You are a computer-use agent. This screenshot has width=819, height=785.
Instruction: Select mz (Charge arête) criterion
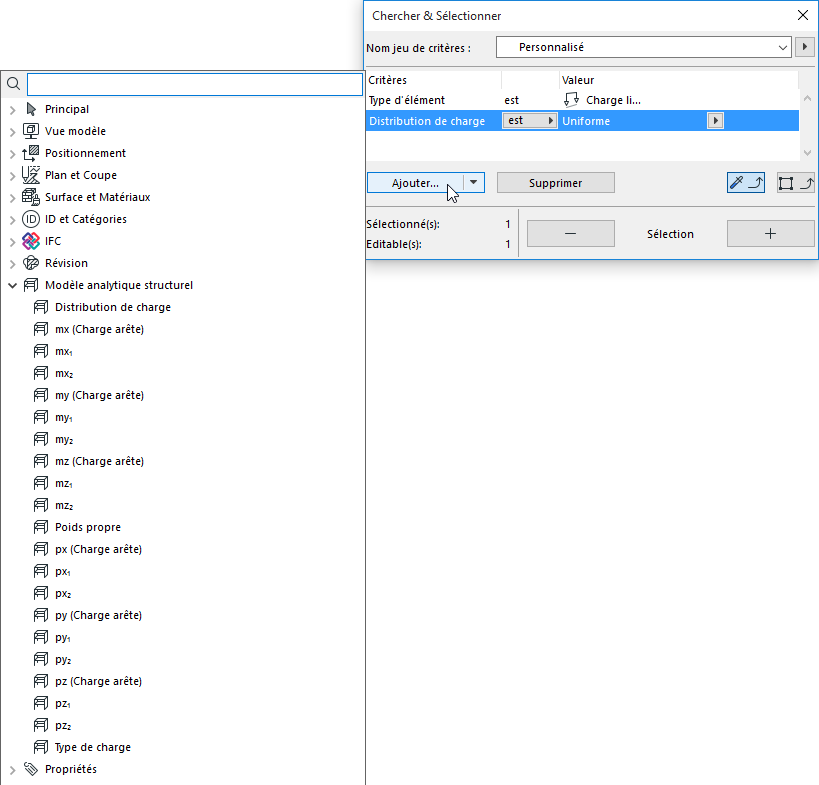click(x=99, y=461)
